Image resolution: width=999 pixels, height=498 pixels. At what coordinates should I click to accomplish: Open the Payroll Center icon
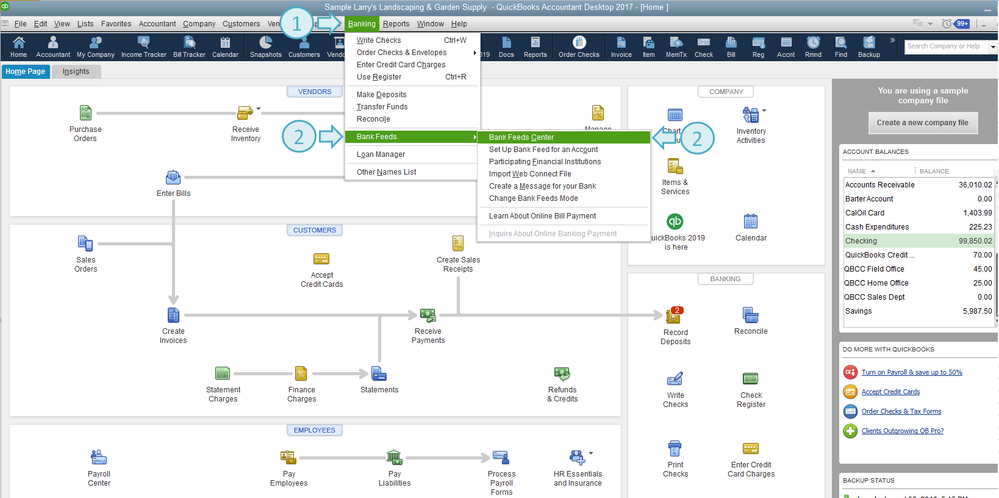point(99,457)
